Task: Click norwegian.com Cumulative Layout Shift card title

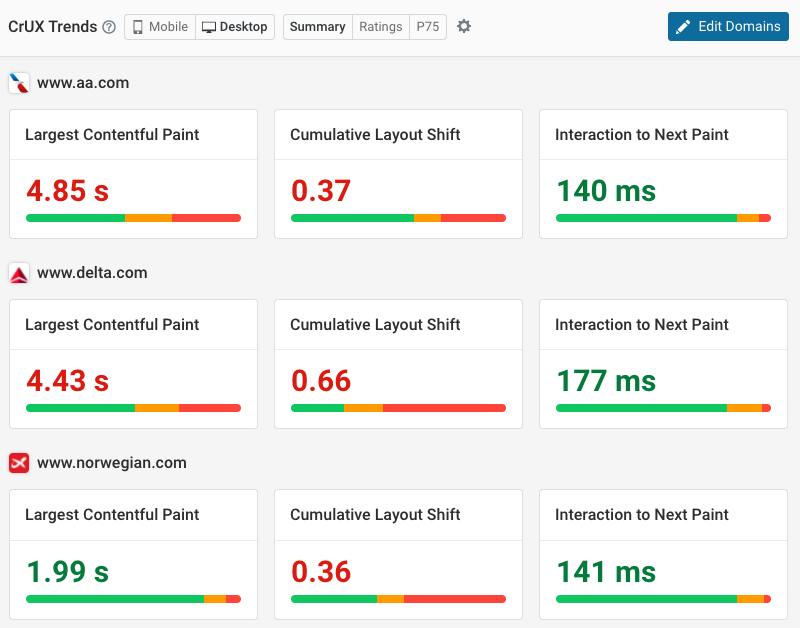Action: click(375, 515)
